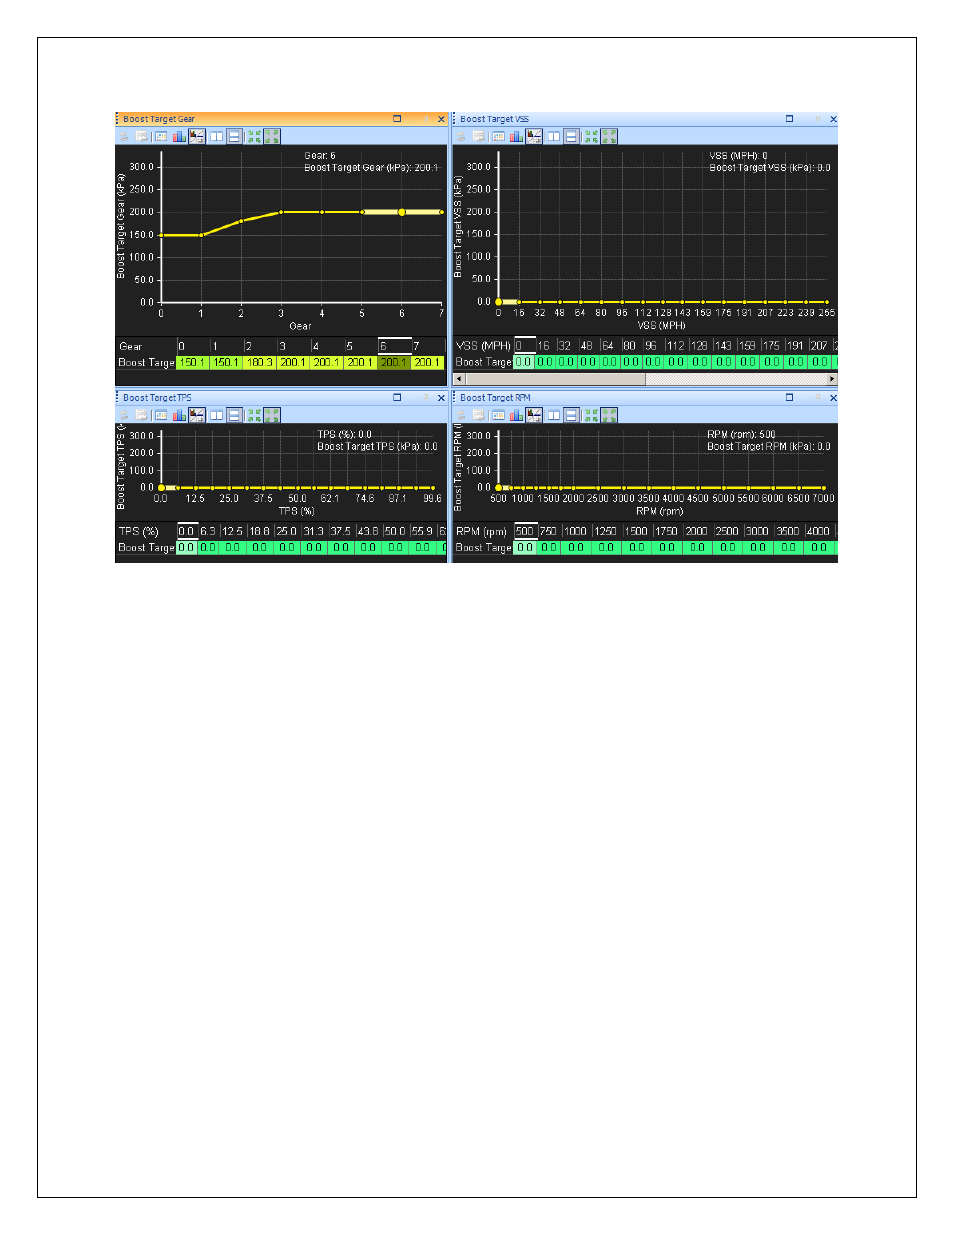
Task: Select Boost Target cell 180.3 under Gear 2
Action: pos(260,362)
